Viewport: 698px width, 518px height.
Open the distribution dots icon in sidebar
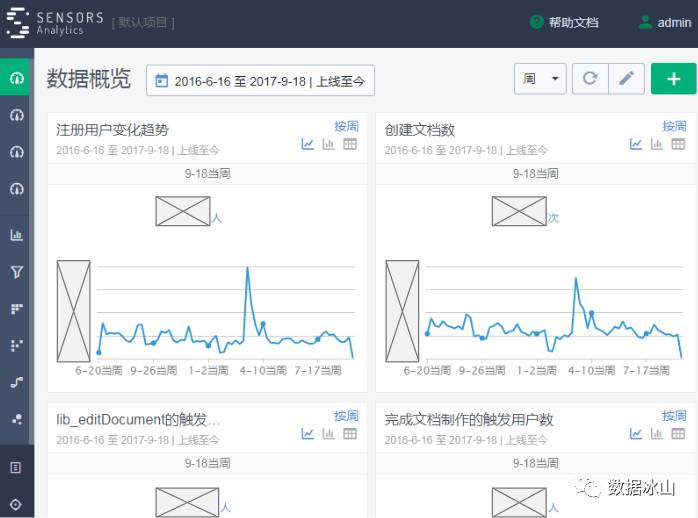(x=16, y=345)
